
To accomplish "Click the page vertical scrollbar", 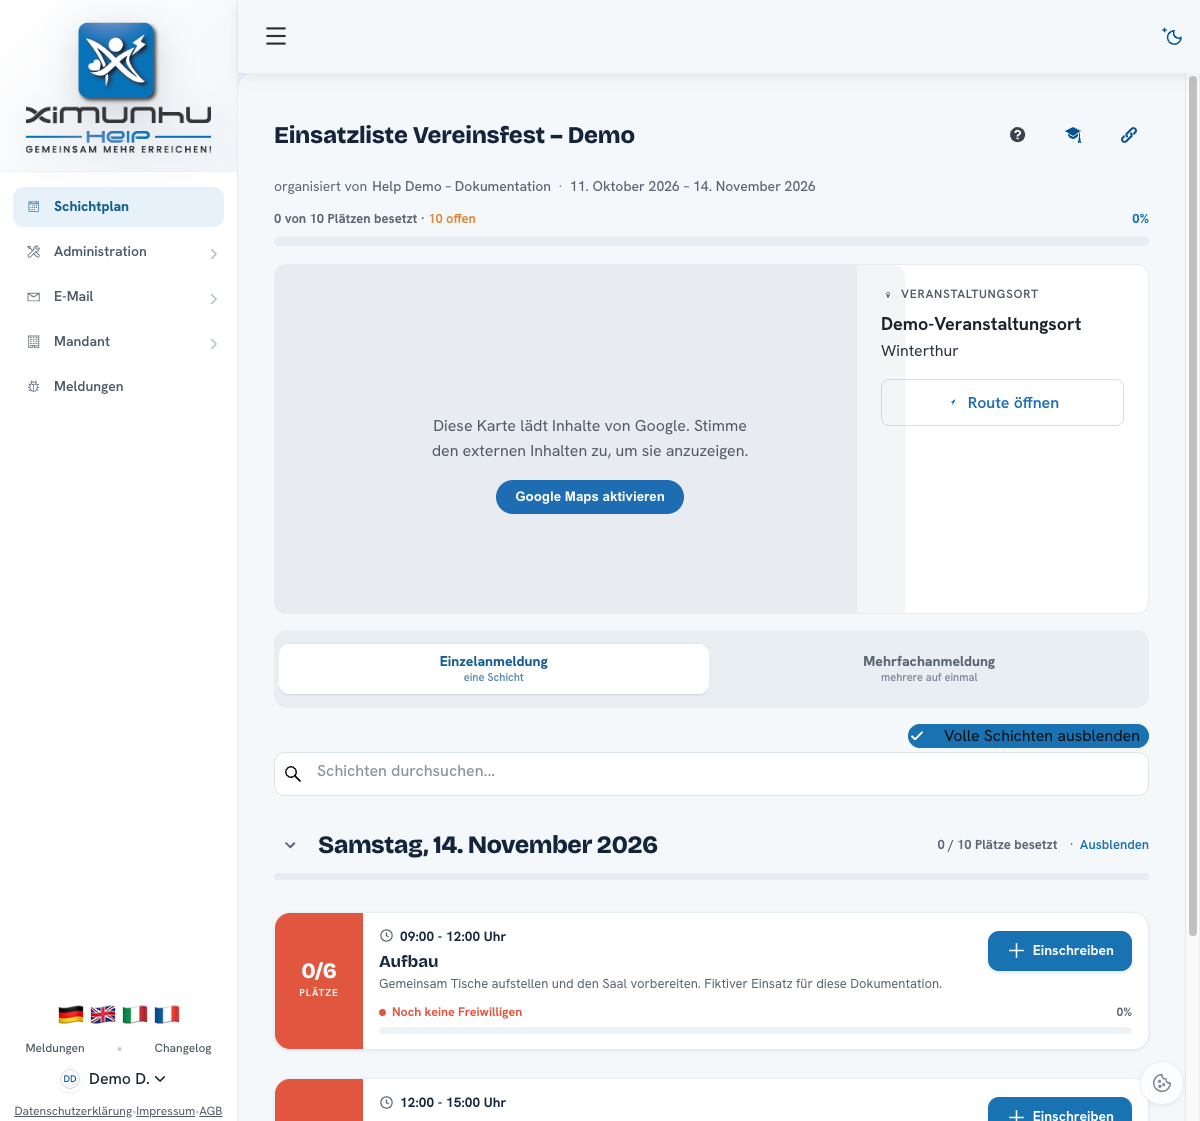I will [1192, 505].
